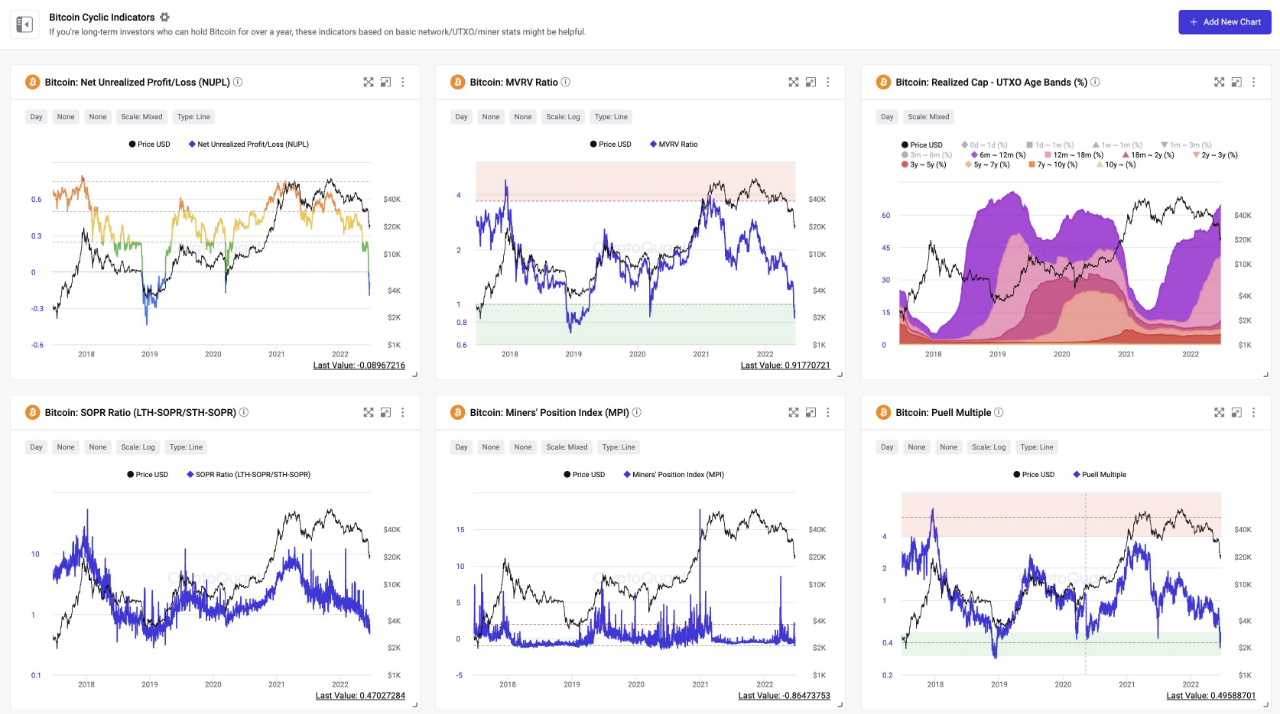Open Realized Cap chart more options menu
The height and width of the screenshot is (714, 1280).
click(x=1254, y=82)
